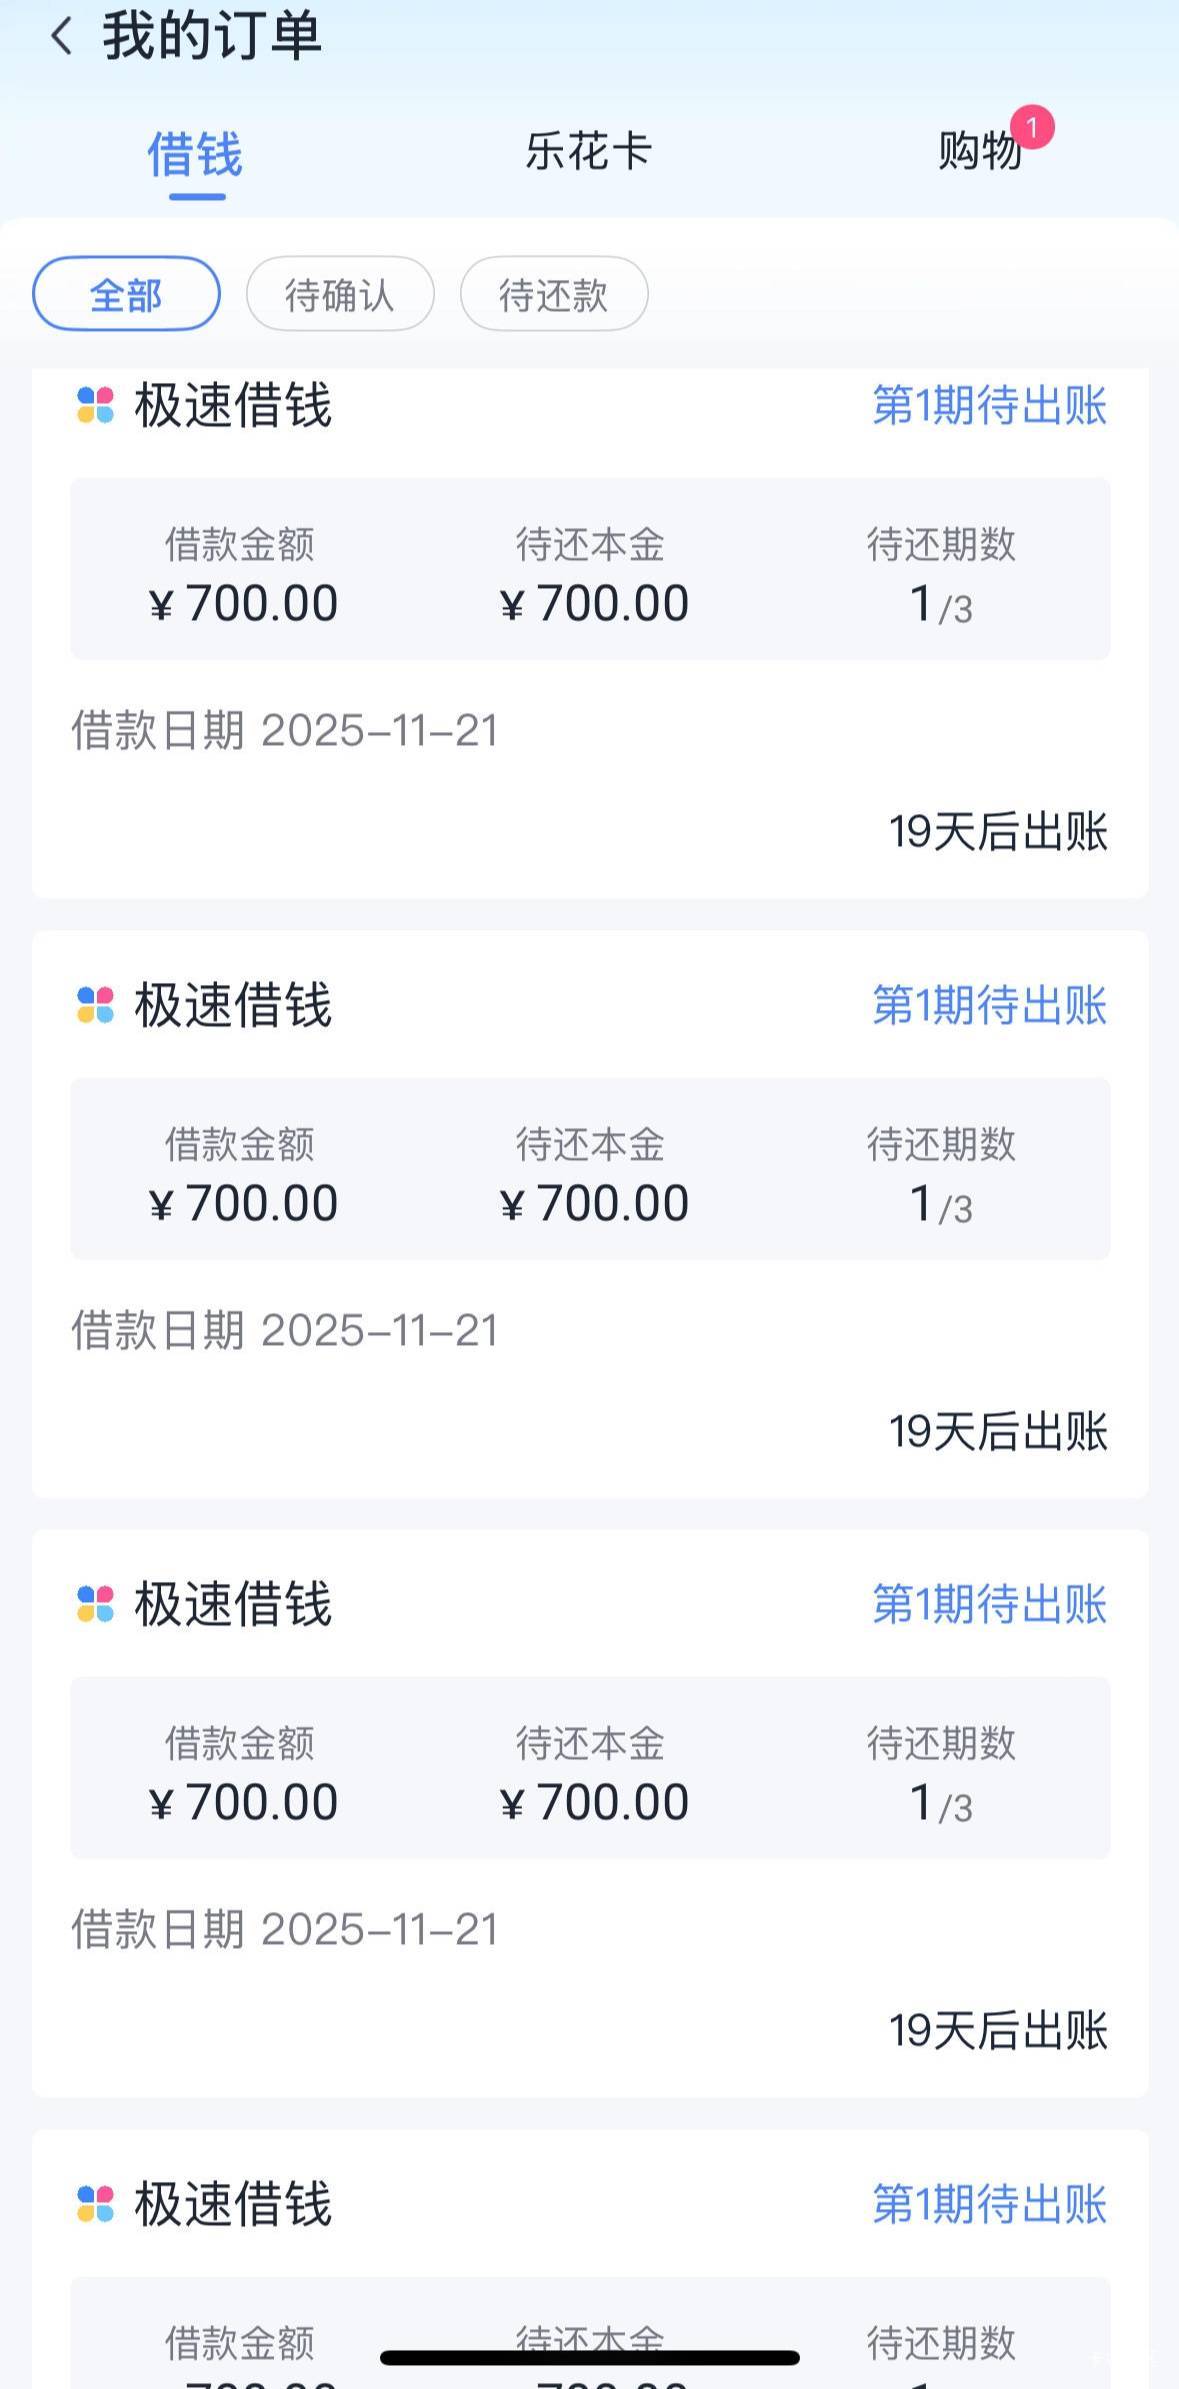Switch to the 乐花卡 tab
This screenshot has width=1179, height=2389.
point(588,153)
